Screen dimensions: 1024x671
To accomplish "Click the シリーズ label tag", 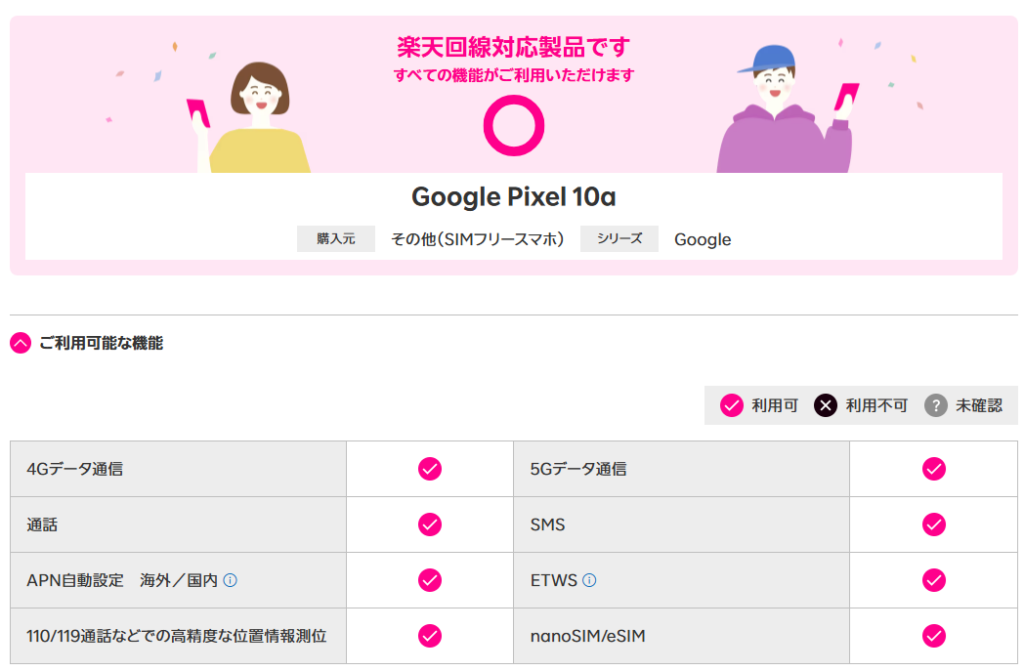I will click(x=619, y=238).
